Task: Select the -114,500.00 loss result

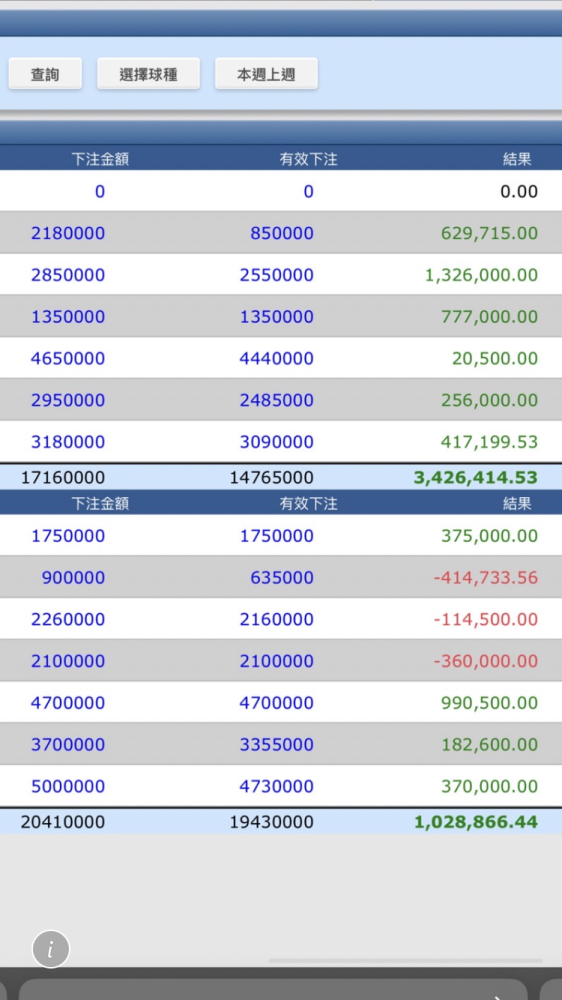Action: point(485,619)
